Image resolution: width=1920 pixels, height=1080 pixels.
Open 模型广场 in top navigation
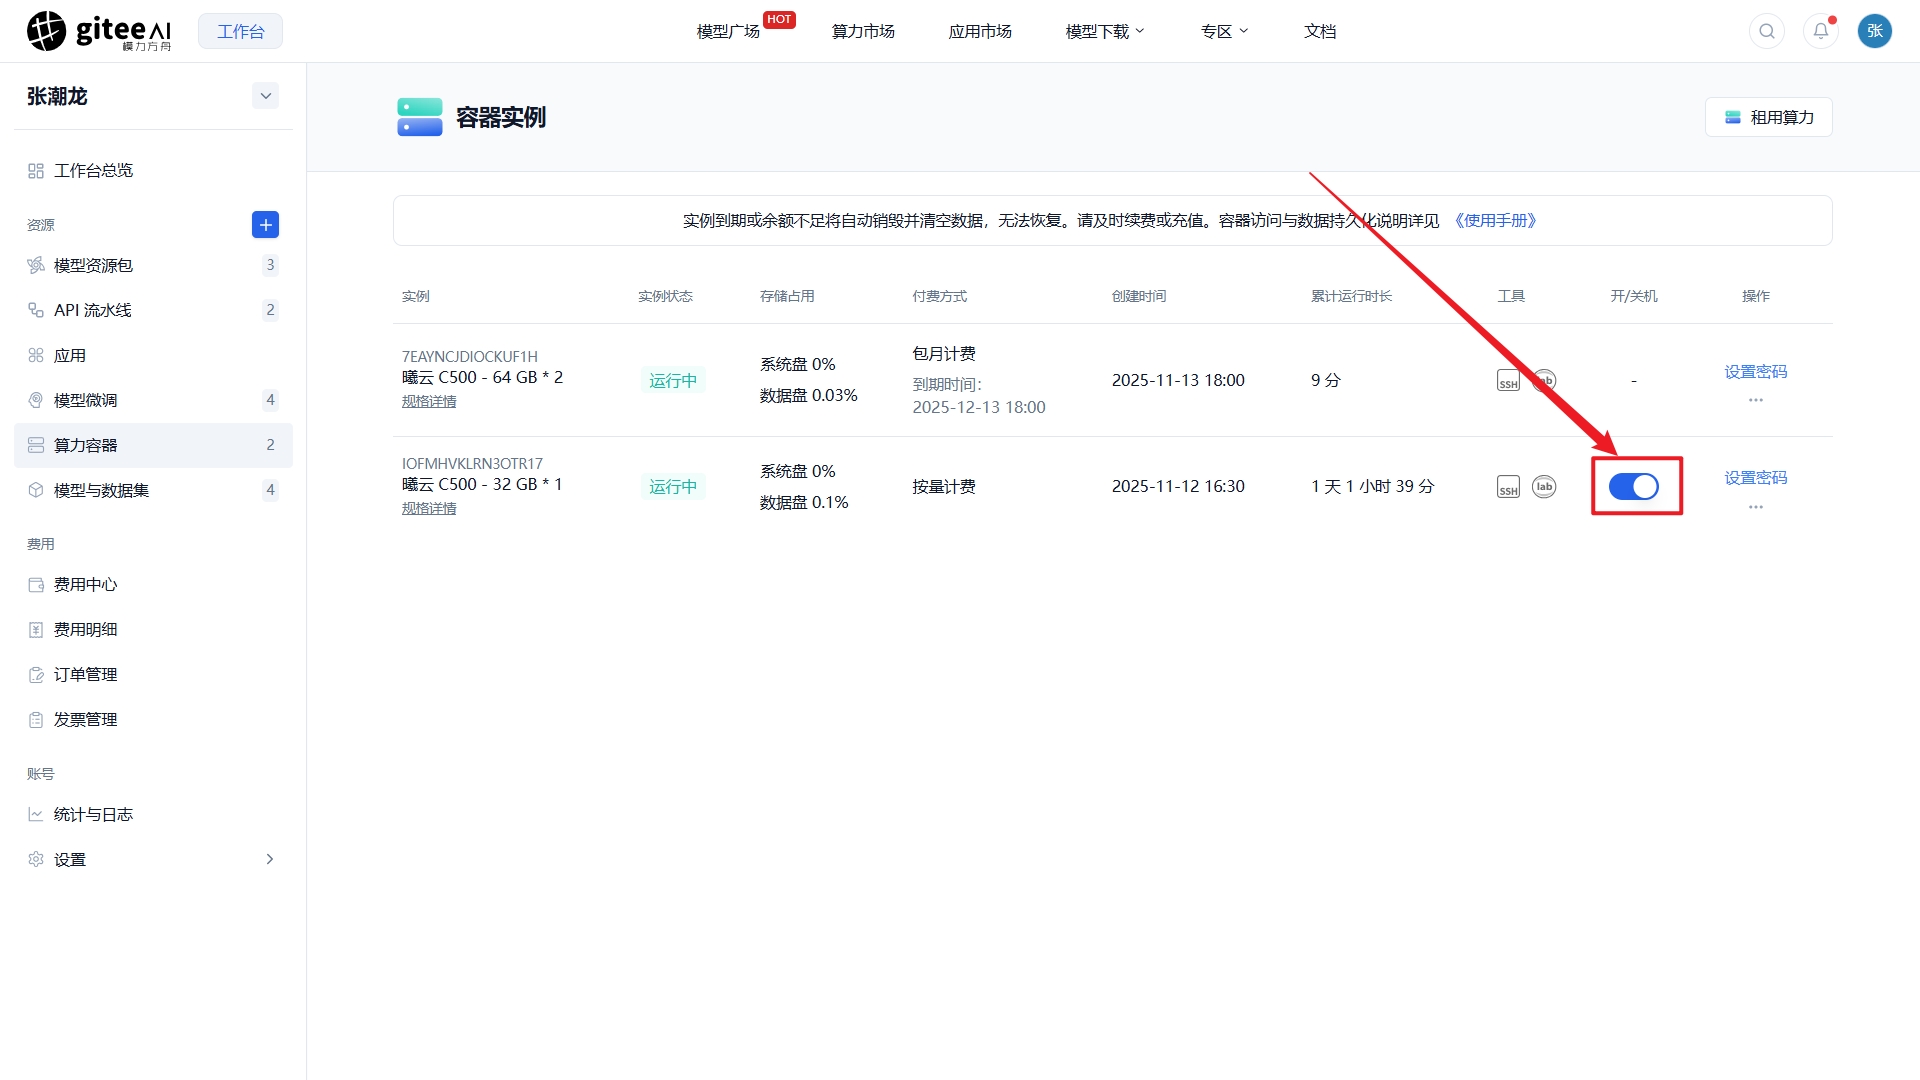[x=729, y=31]
